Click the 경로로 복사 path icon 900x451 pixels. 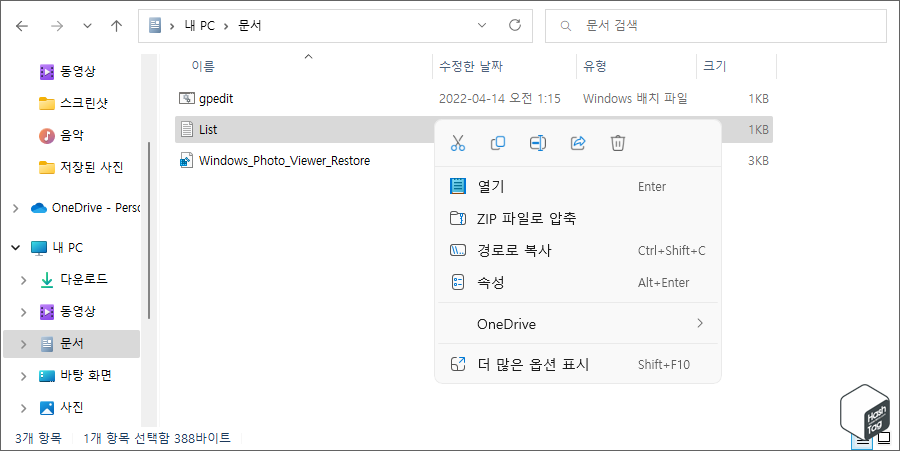[457, 251]
